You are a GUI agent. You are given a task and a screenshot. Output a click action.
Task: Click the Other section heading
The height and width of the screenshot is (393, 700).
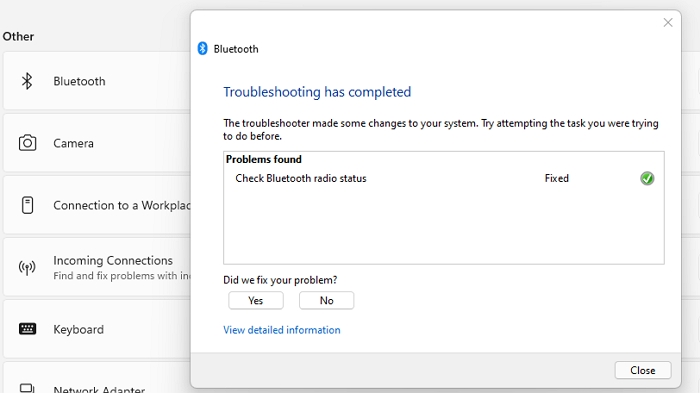18,36
